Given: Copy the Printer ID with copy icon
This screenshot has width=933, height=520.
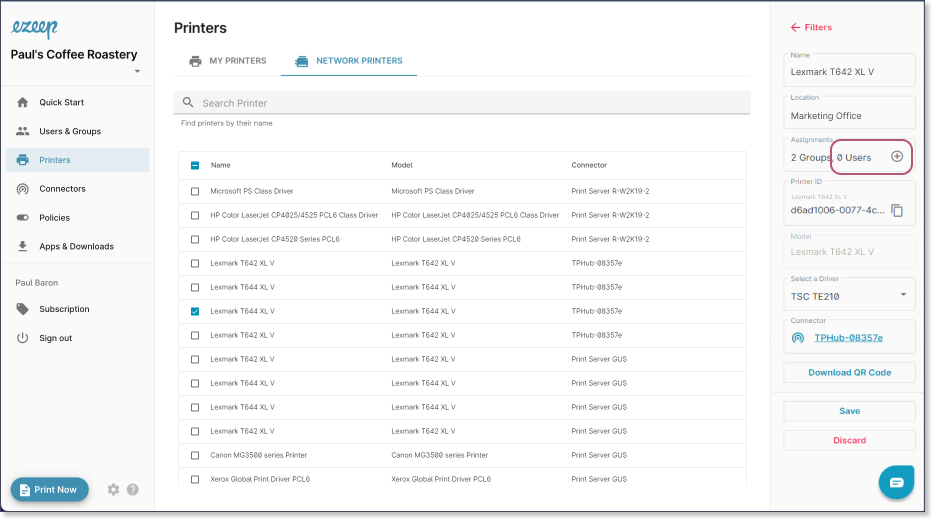Looking at the screenshot, I should point(897,210).
